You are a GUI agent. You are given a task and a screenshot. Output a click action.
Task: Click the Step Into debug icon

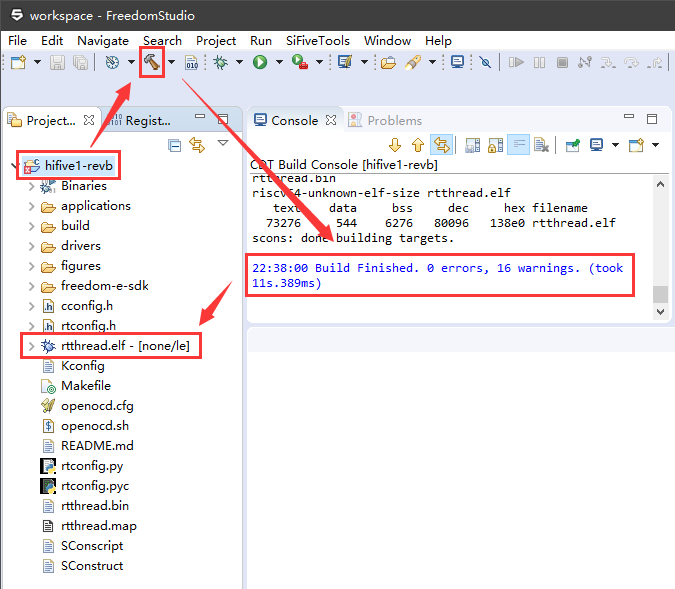coord(608,63)
